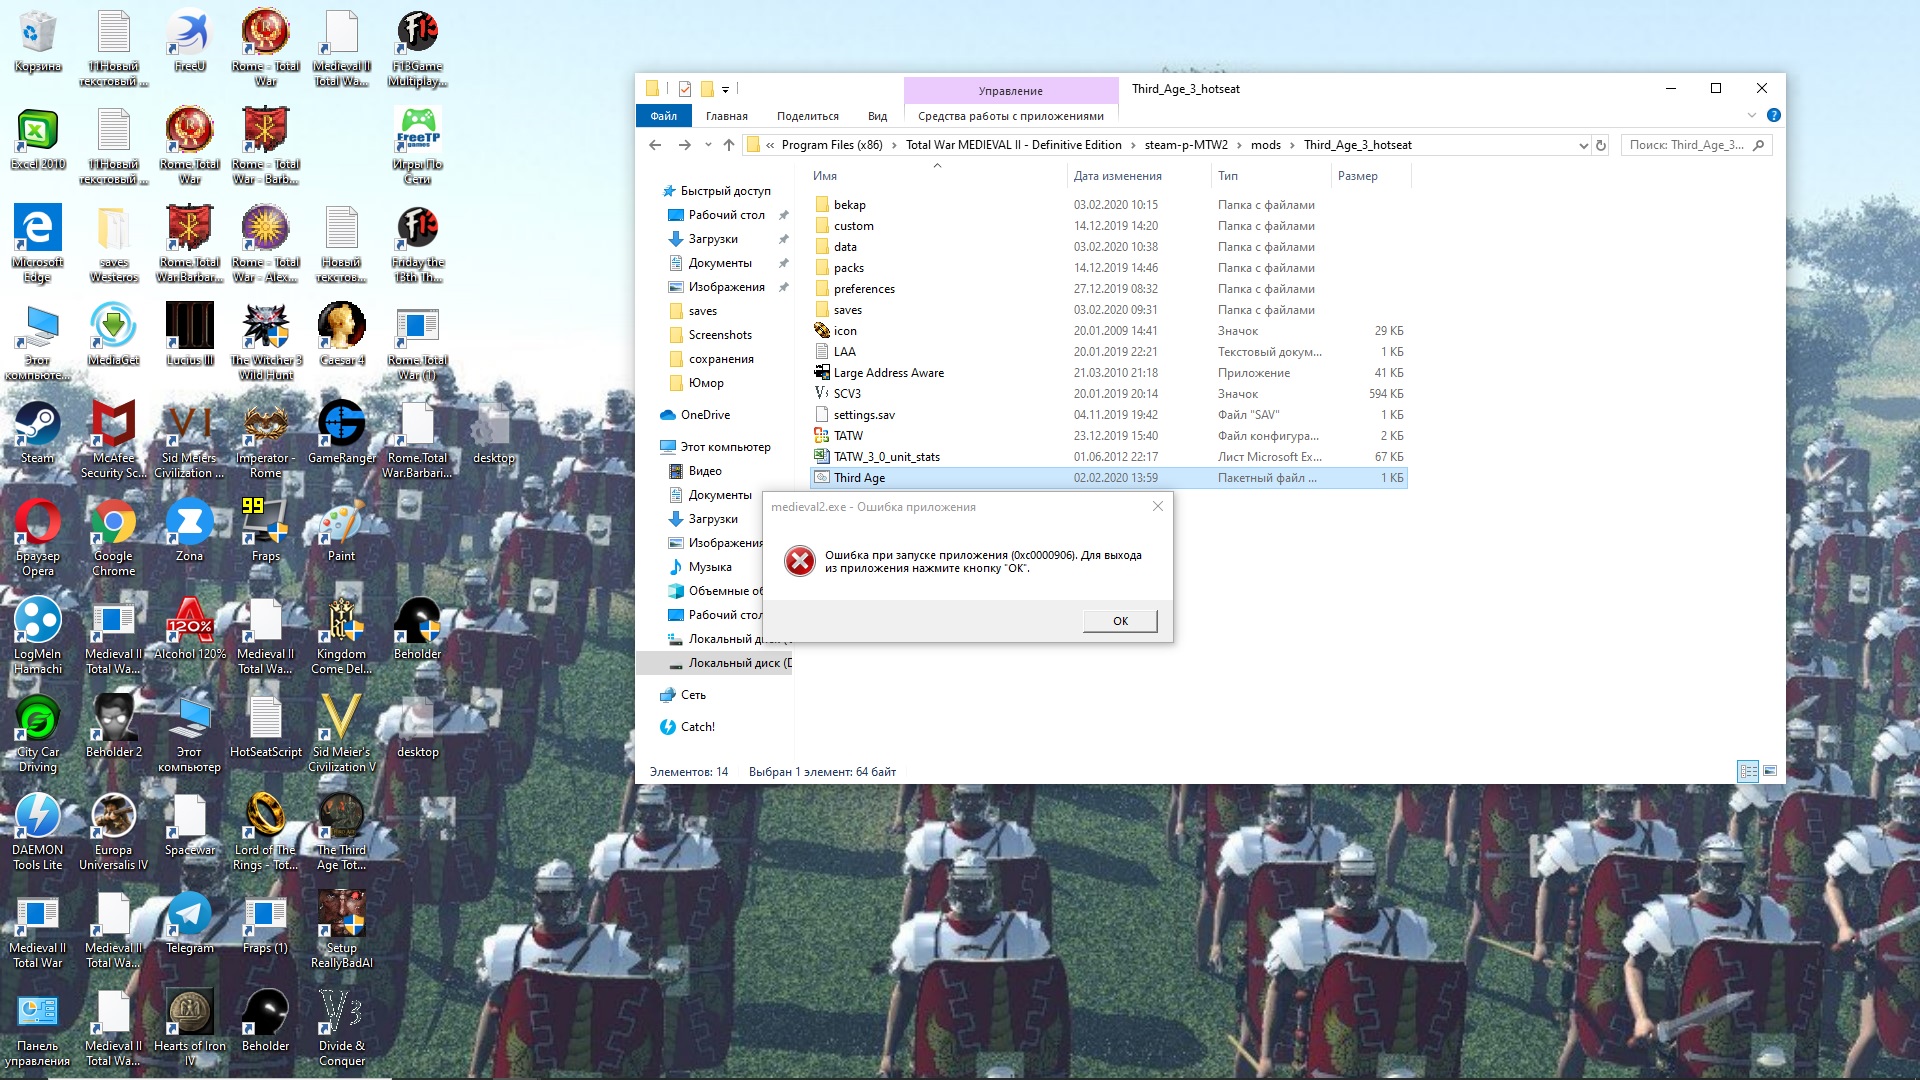Image resolution: width=1920 pixels, height=1080 pixels.
Task: Open Paint desktop shortcut
Action: click(341, 530)
